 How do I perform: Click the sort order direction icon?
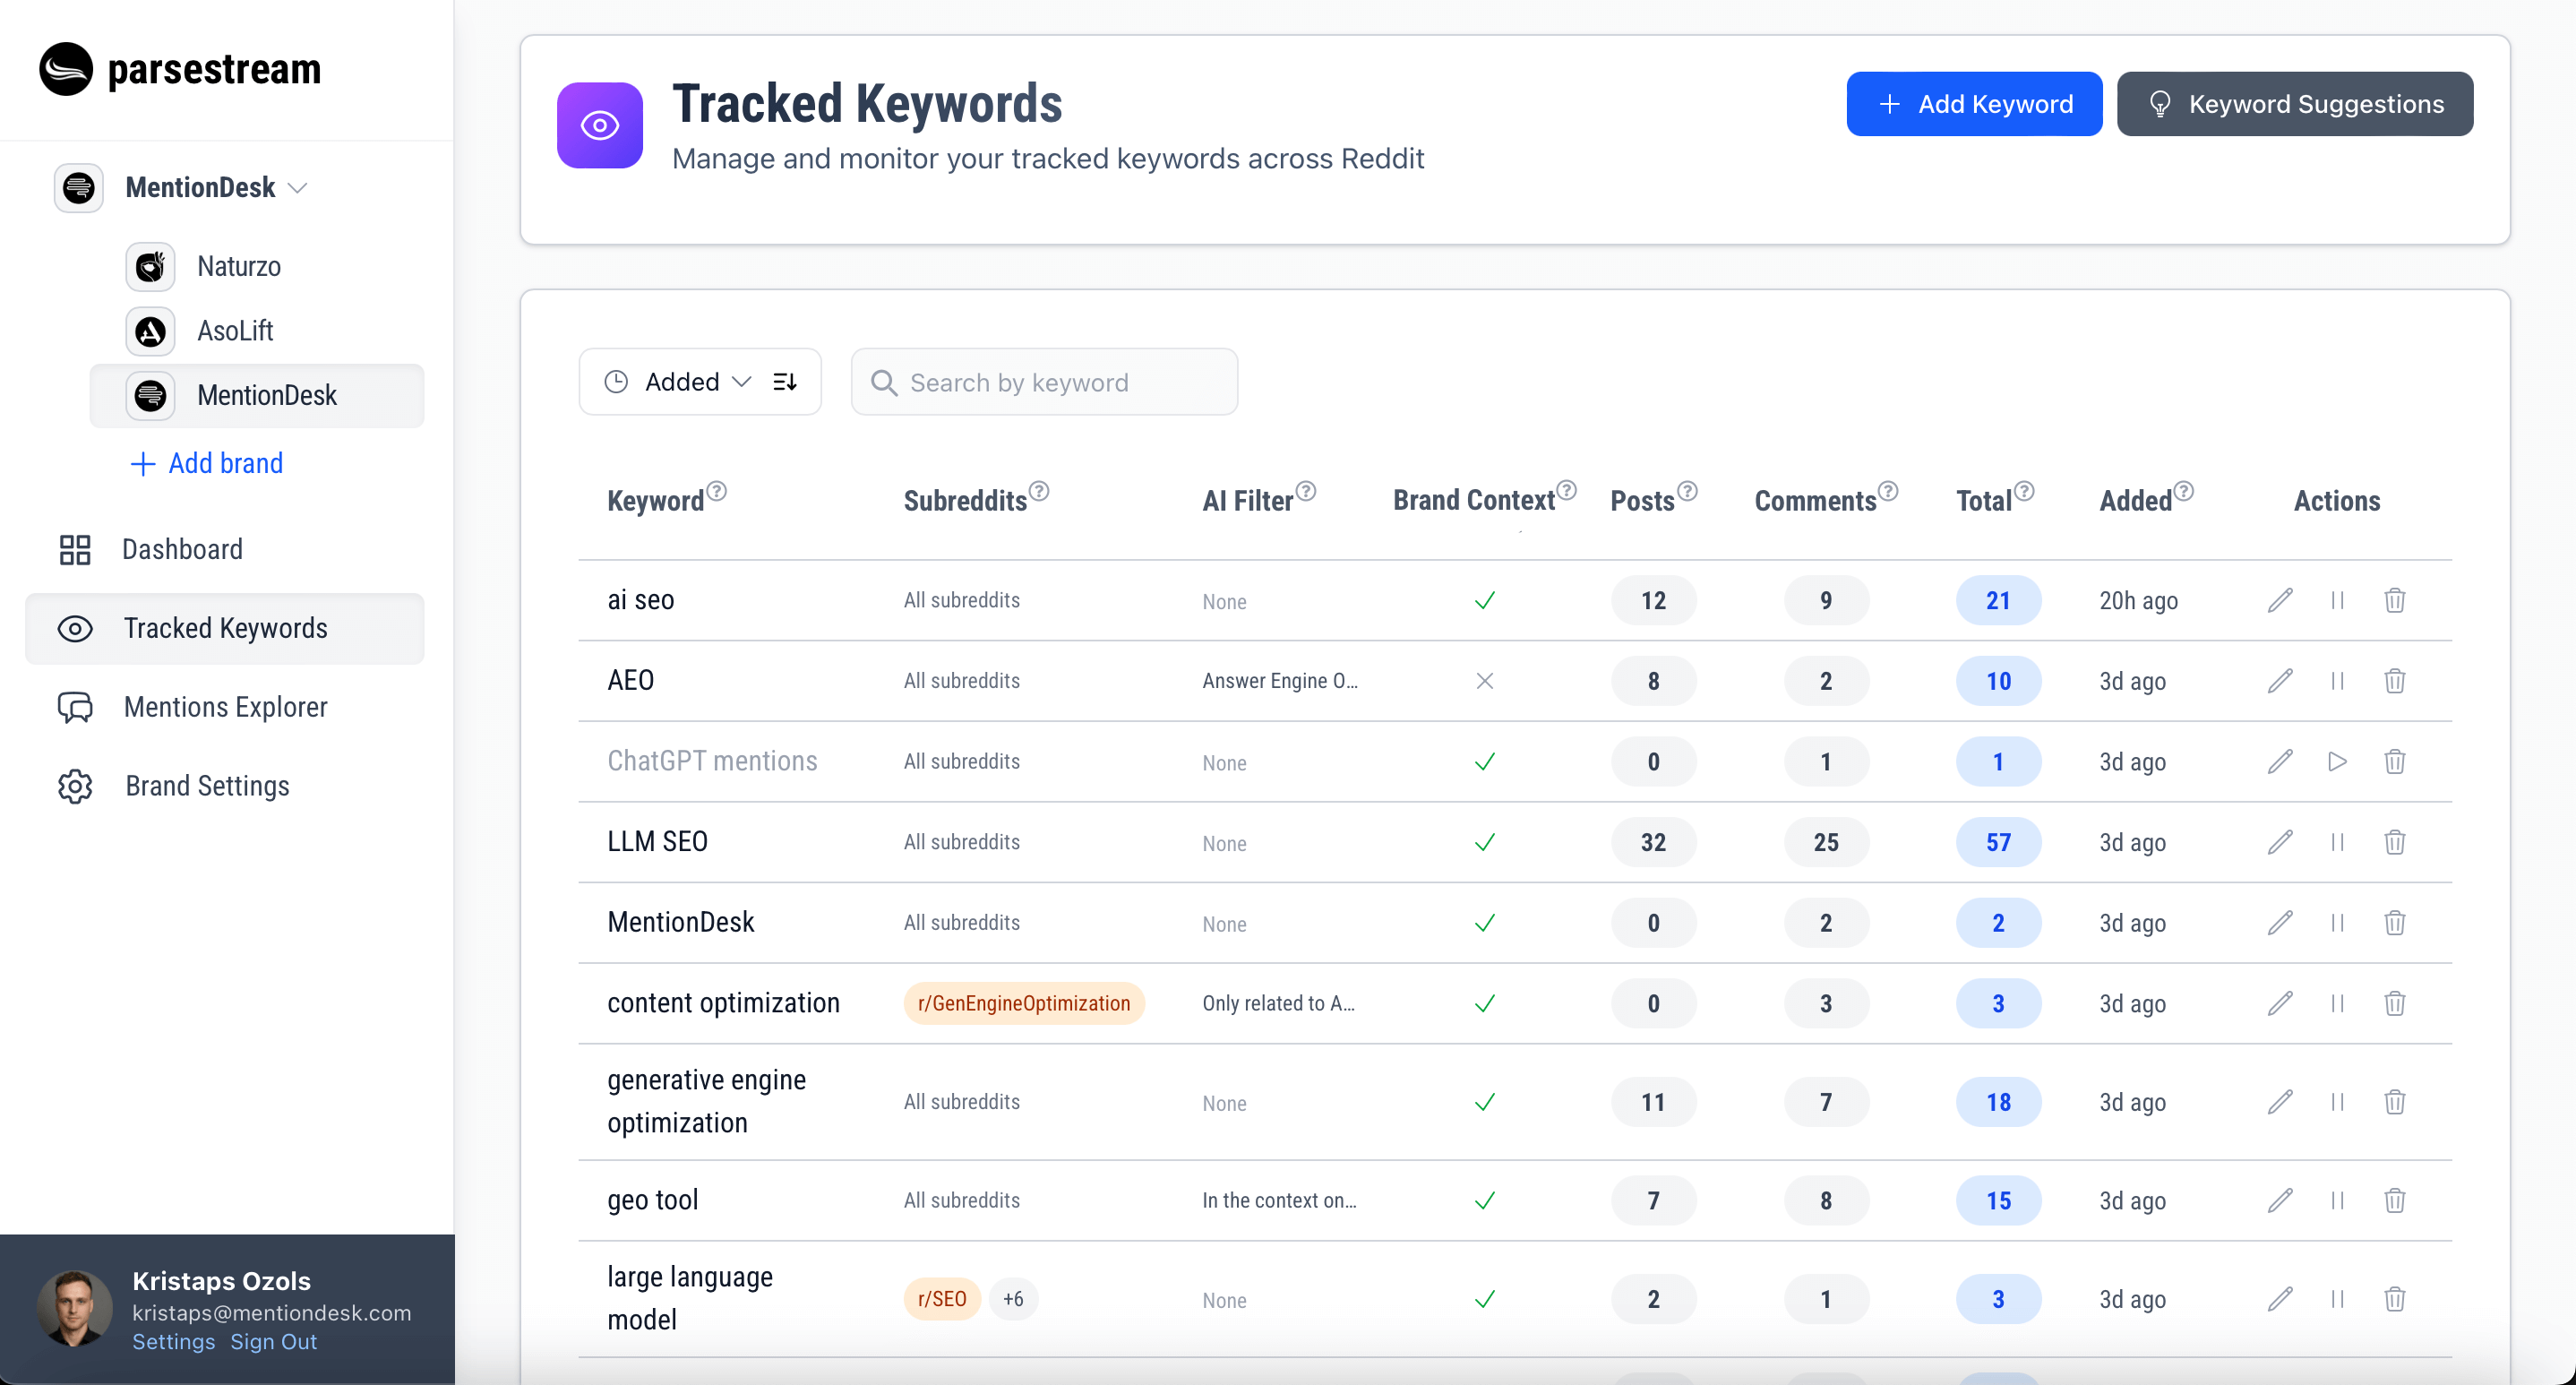pos(785,382)
